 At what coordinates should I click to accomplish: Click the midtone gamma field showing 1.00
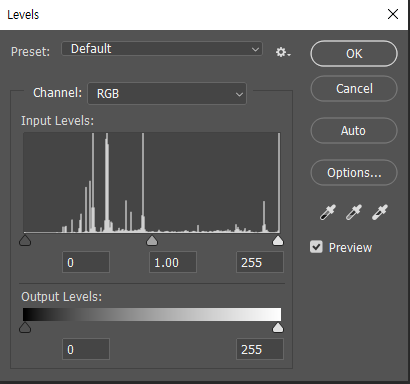173,262
